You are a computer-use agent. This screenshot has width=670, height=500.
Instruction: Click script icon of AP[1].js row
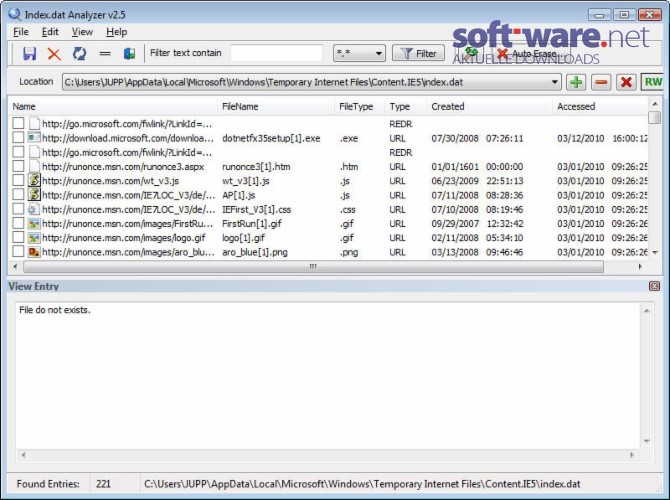pos(34,194)
